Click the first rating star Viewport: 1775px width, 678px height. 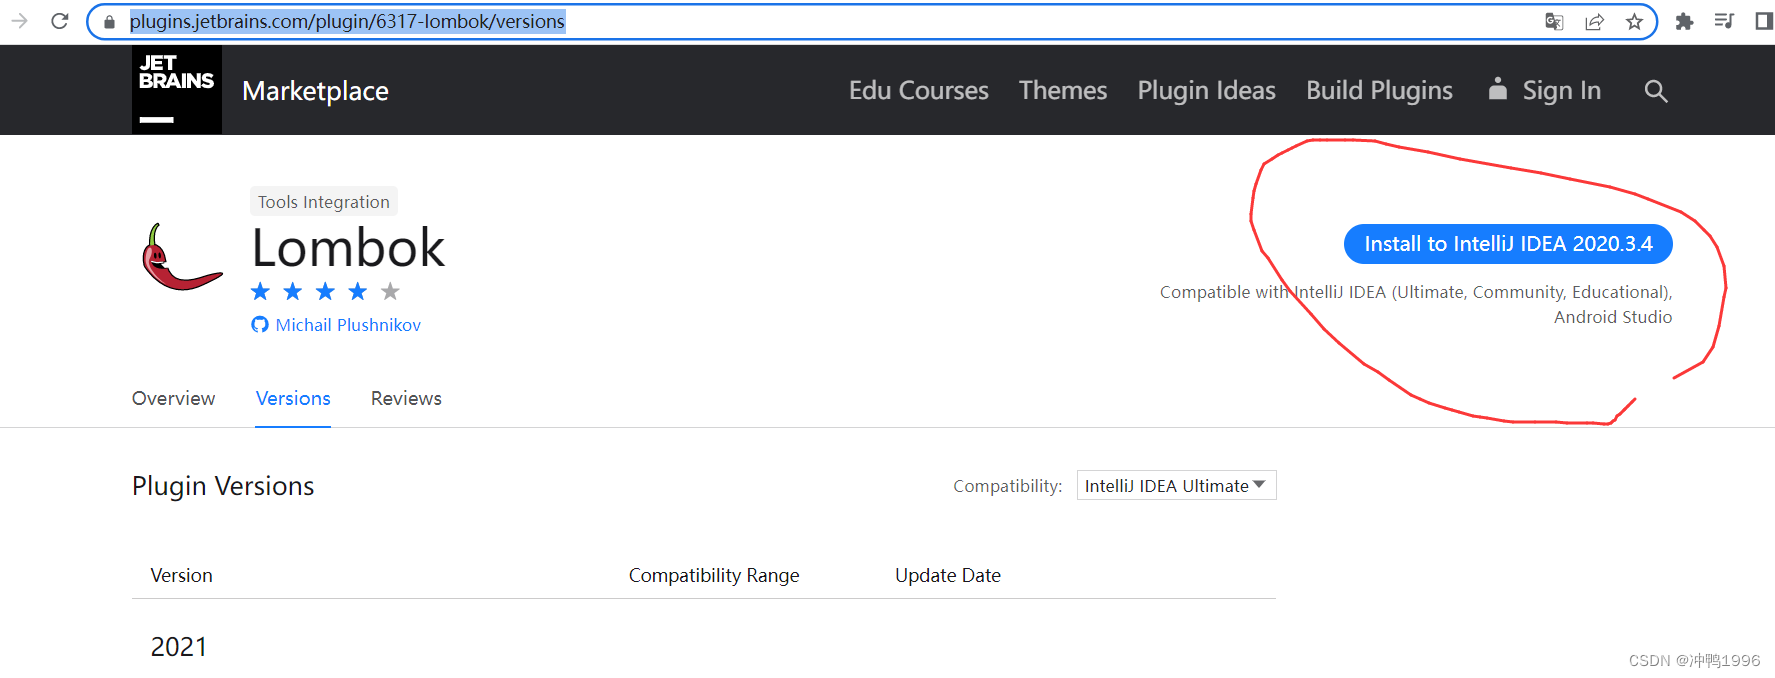[261, 291]
